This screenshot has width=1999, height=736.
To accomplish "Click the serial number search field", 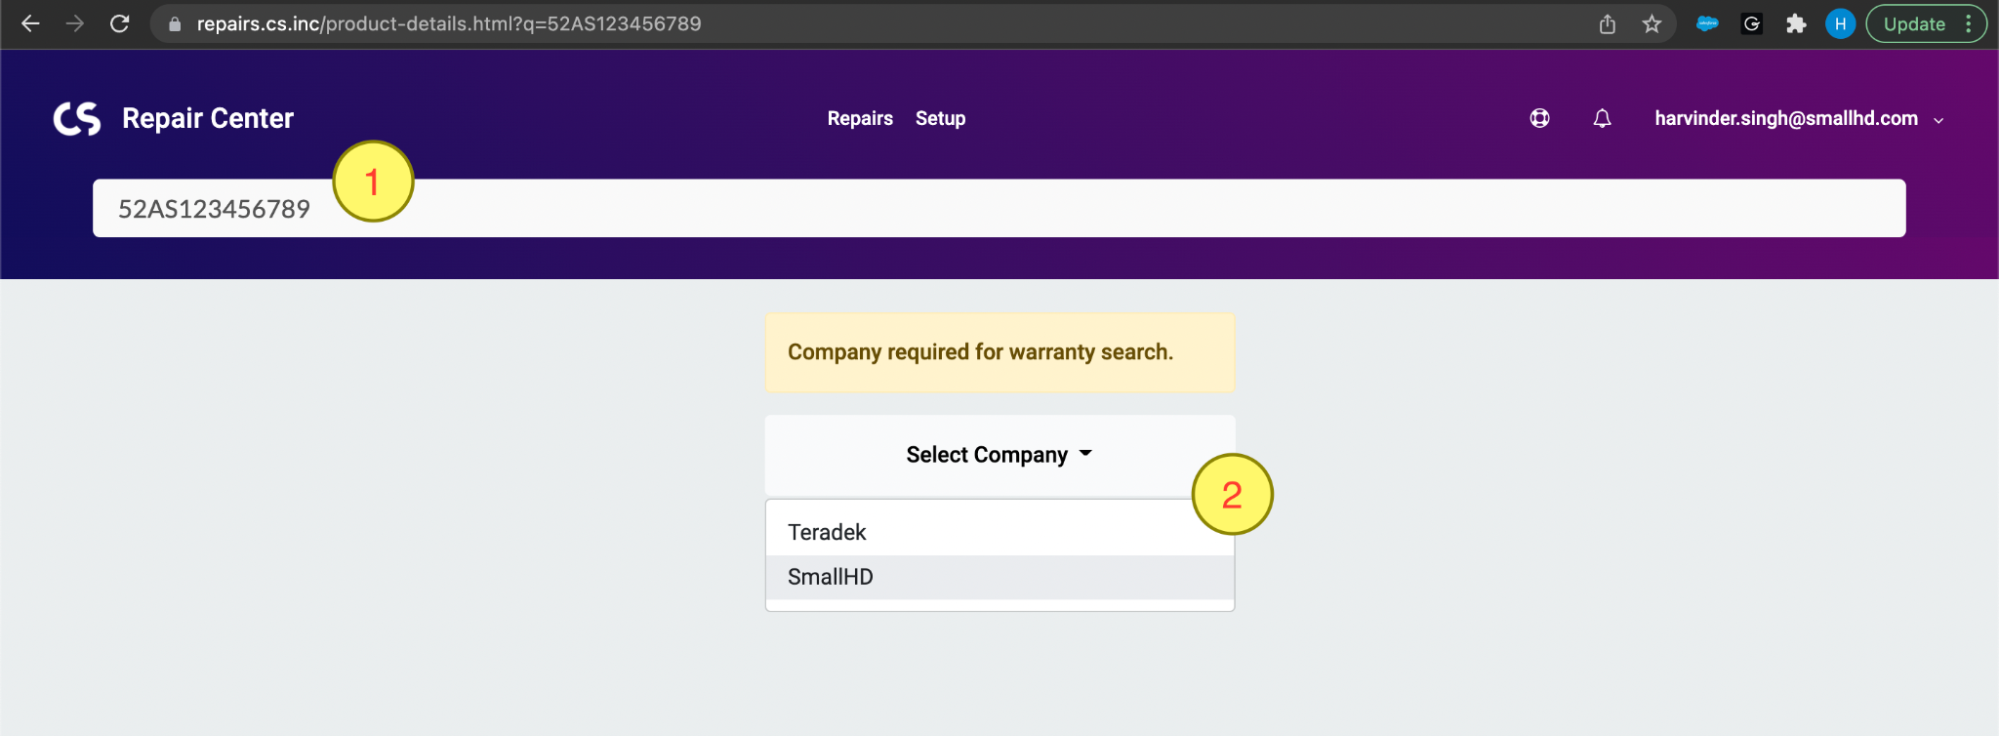I will (1000, 208).
